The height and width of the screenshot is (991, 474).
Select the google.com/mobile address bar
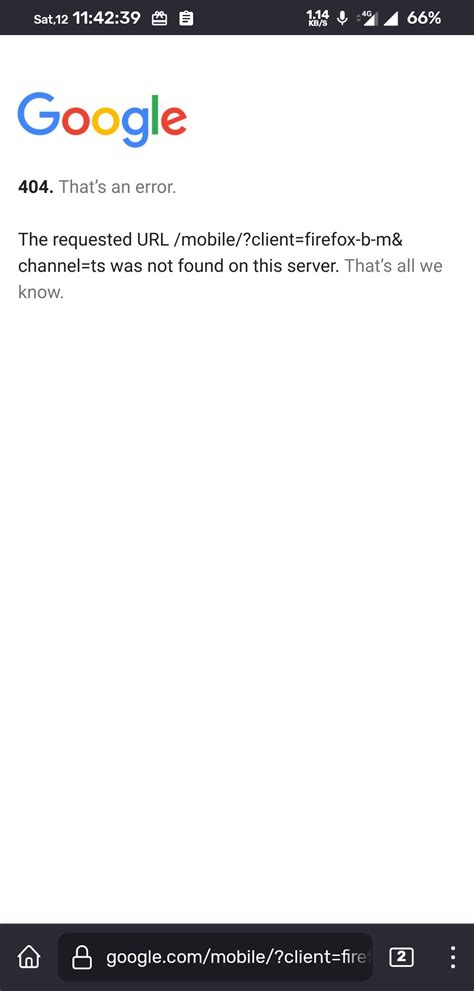point(215,958)
